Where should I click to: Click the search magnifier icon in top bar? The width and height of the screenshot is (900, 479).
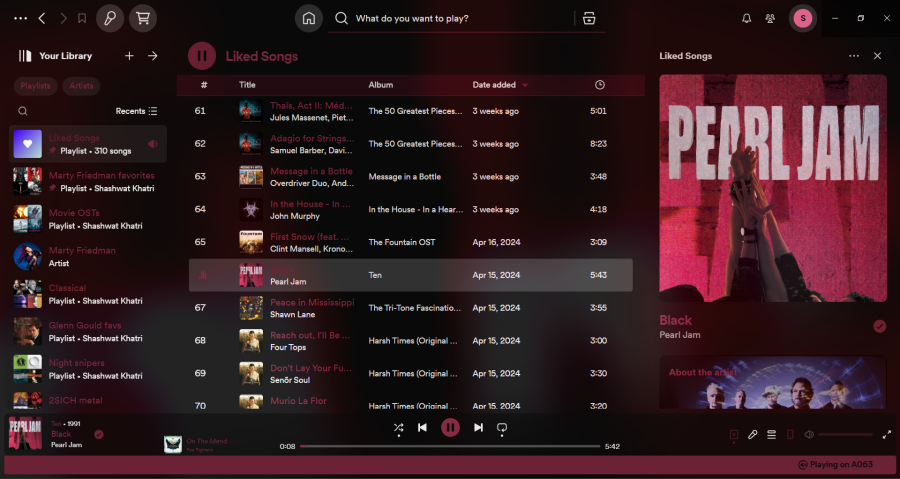(x=342, y=18)
